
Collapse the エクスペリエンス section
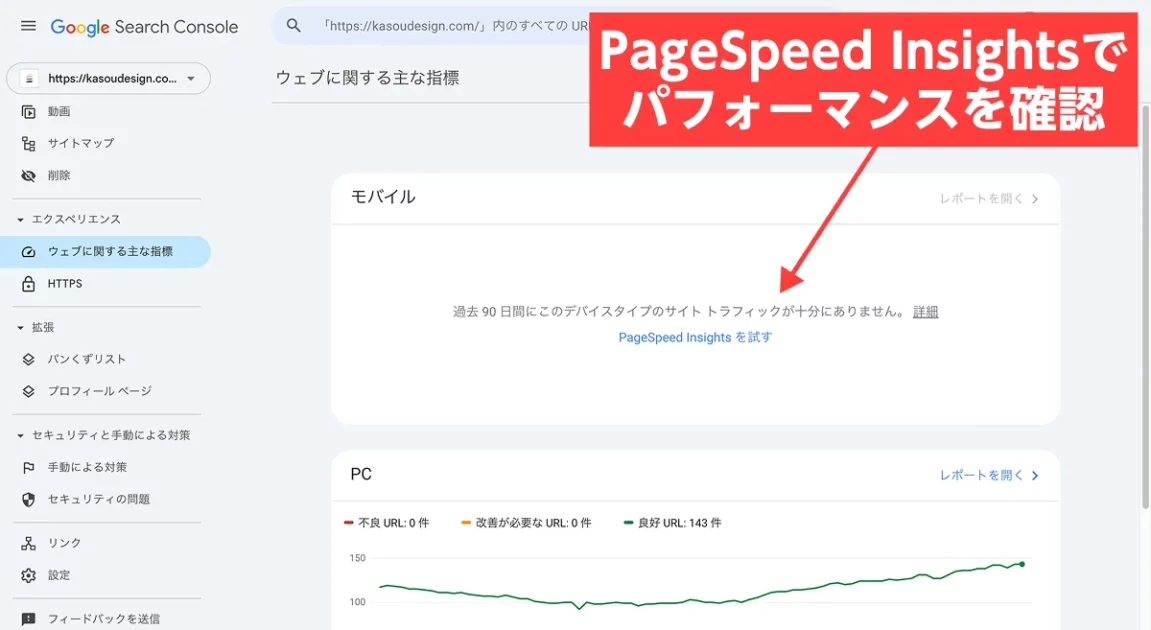(20, 220)
